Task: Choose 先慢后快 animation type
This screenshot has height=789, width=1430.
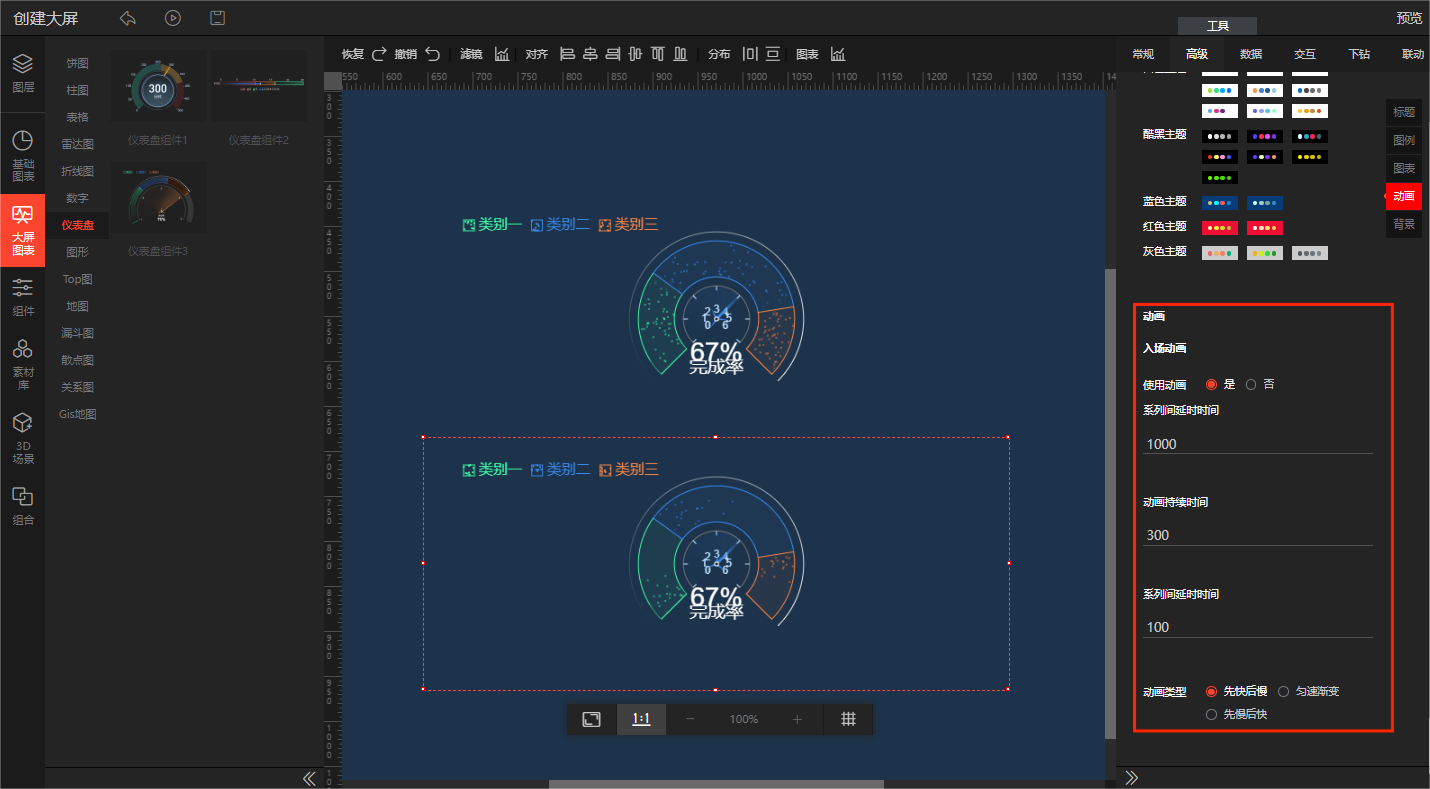Action: point(1212,714)
